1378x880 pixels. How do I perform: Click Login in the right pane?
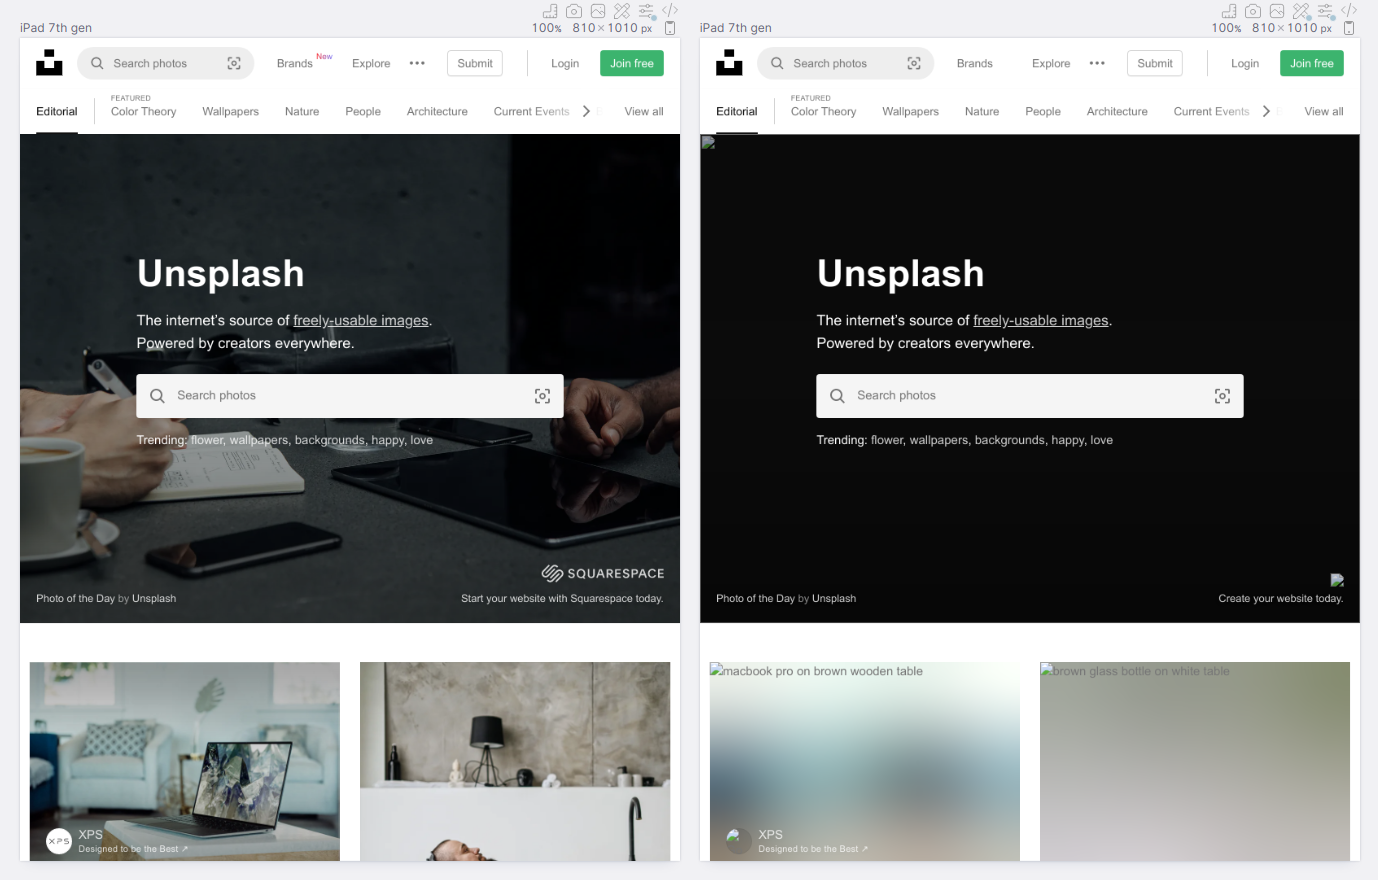1245,63
